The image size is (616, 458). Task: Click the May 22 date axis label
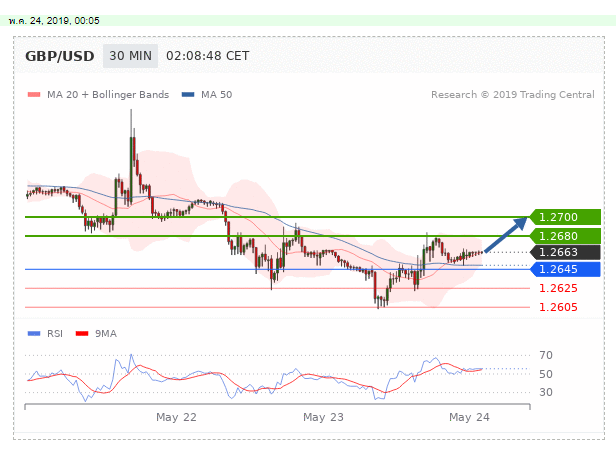(176, 417)
